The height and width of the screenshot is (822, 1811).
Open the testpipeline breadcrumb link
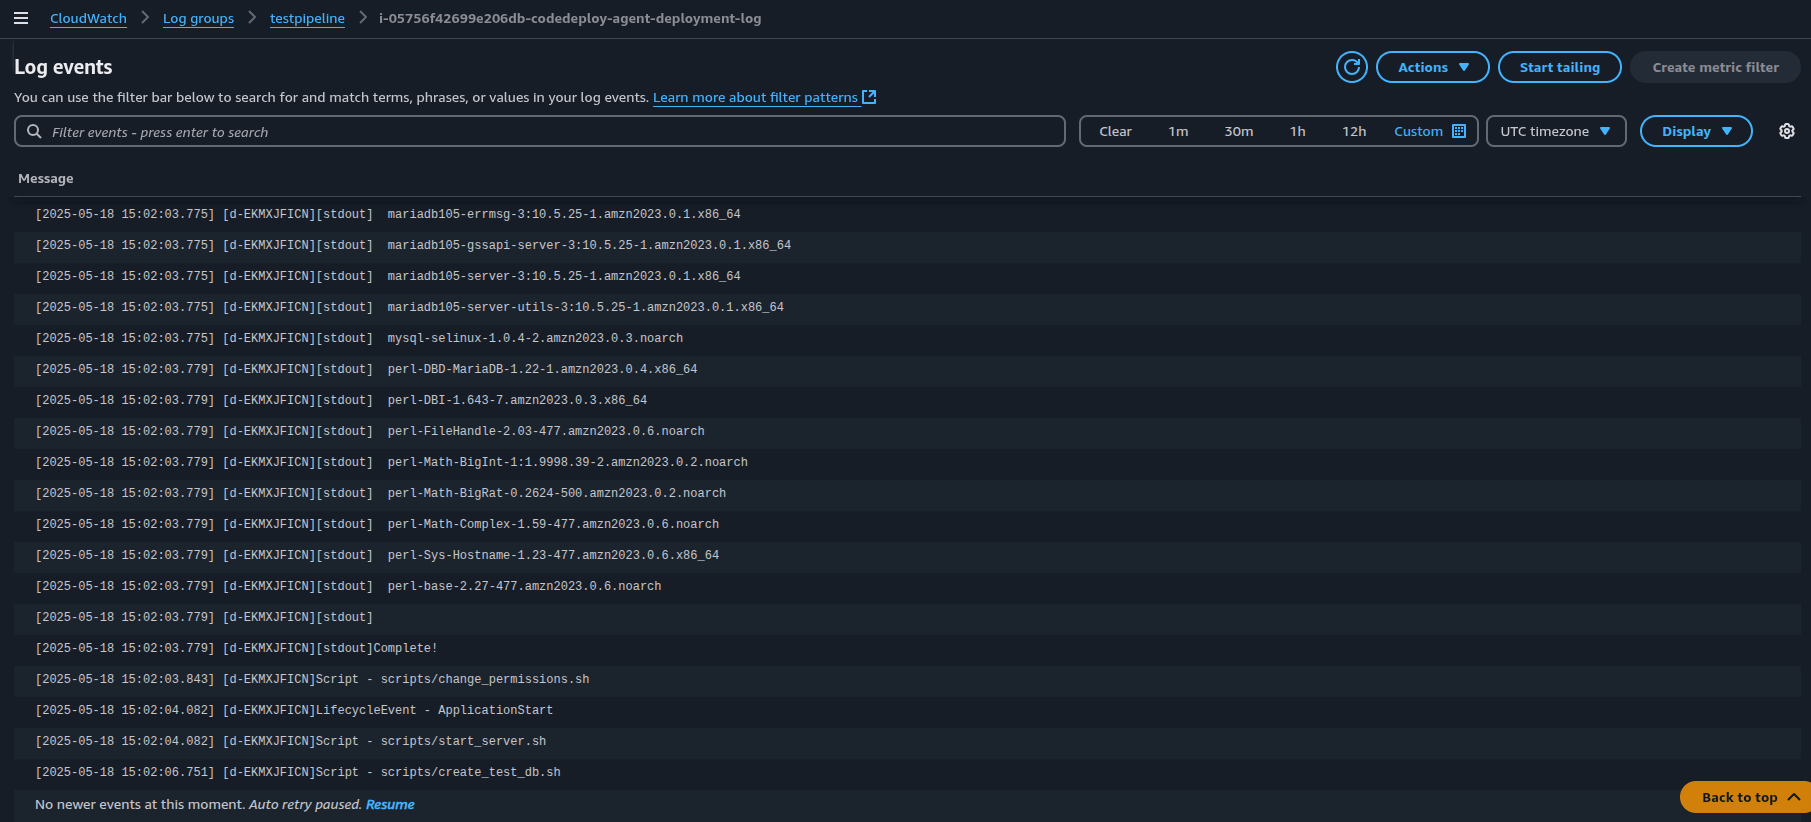point(307,18)
